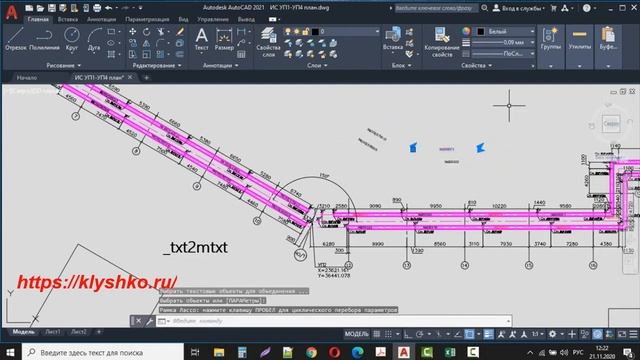Toggle layer on/off lightbulb in layer dropdown
640x360 pixels.
point(288,31)
